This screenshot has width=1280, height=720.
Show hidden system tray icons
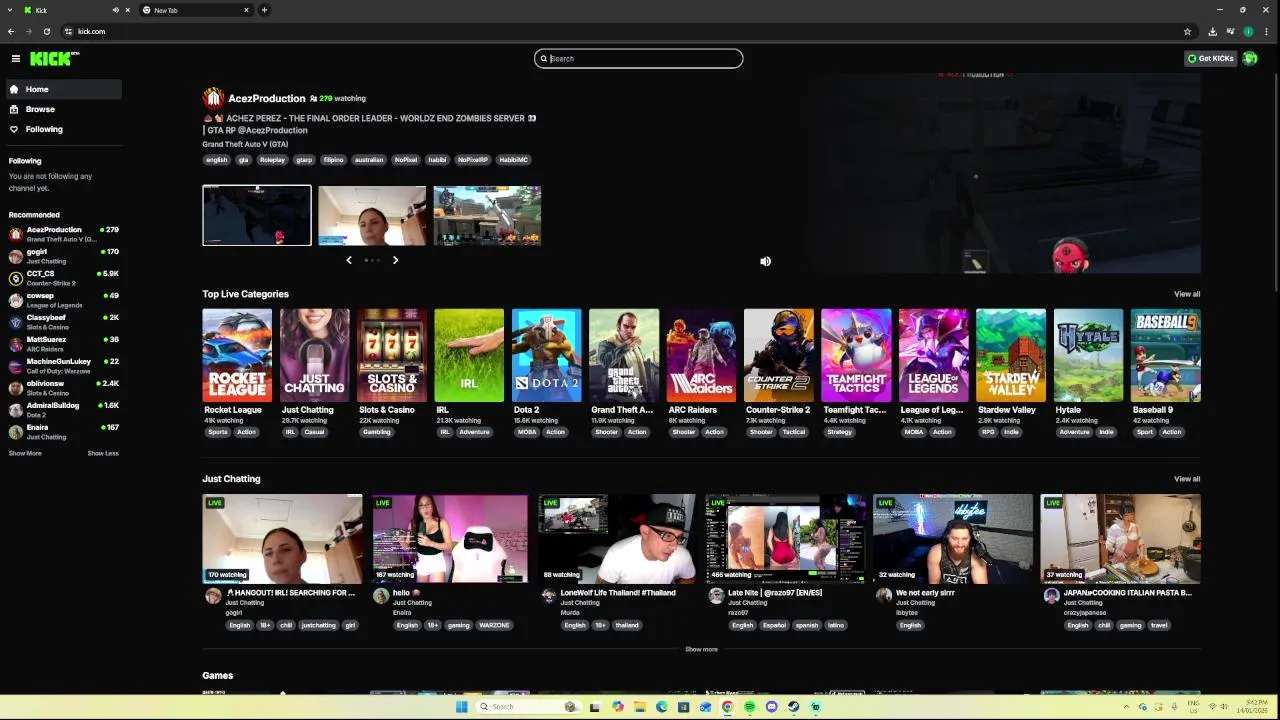pyautogui.click(x=1126, y=707)
